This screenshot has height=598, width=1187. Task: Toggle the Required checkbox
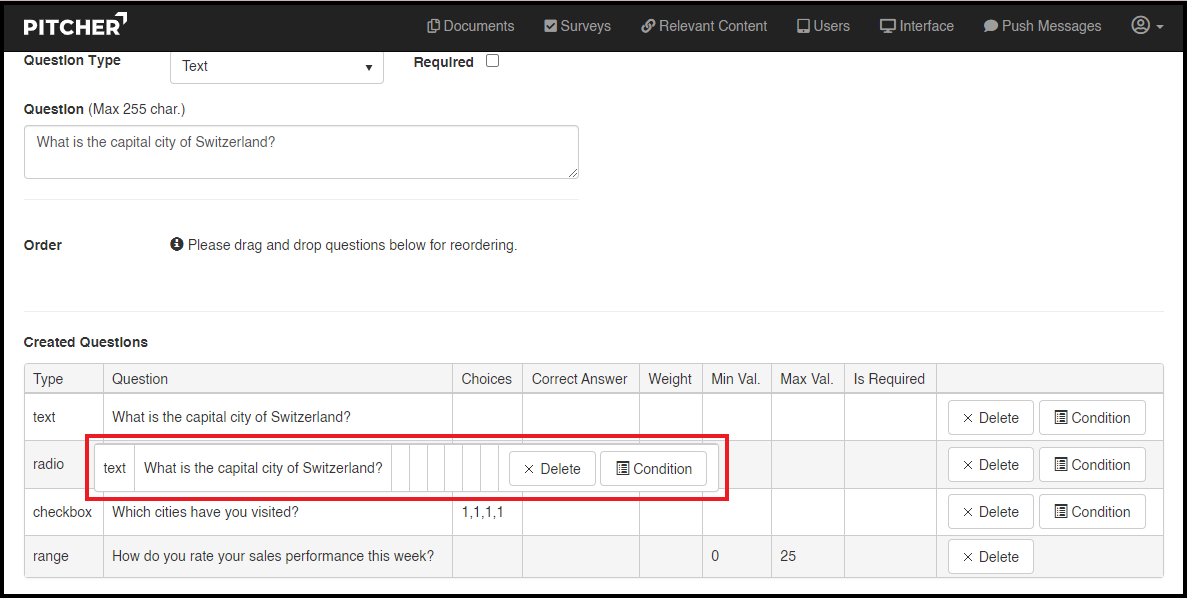click(x=492, y=61)
